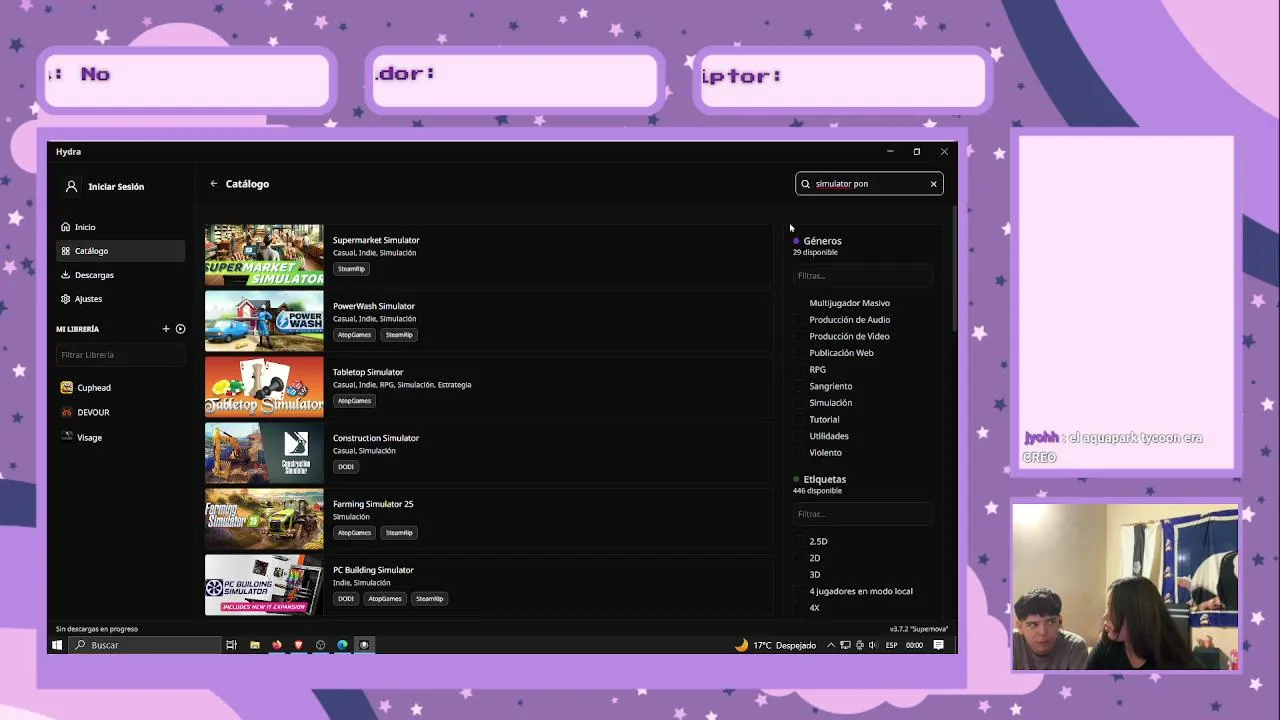This screenshot has height=720, width=1280.
Task: Open Farming Simulator 25 thumbnail
Action: (264, 519)
